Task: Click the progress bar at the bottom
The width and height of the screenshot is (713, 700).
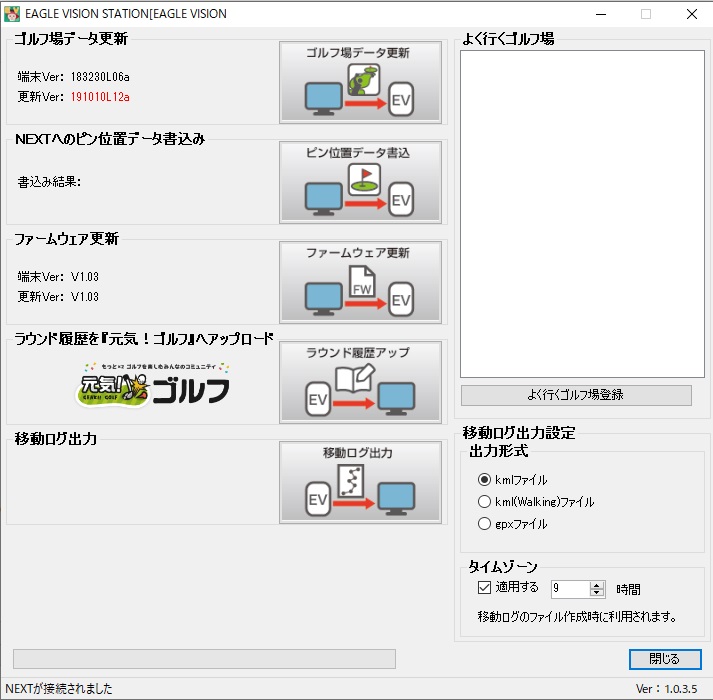Action: coord(204,659)
